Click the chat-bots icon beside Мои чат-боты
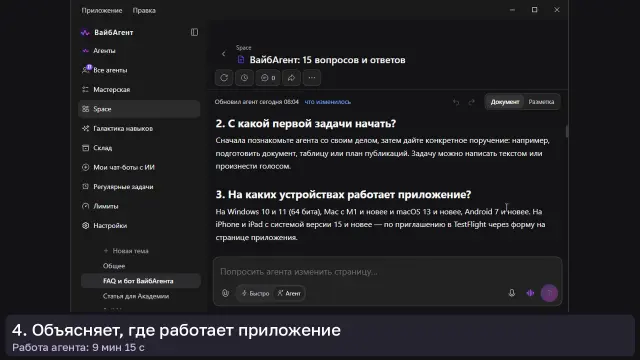The width and height of the screenshot is (640, 360). pyautogui.click(x=85, y=167)
